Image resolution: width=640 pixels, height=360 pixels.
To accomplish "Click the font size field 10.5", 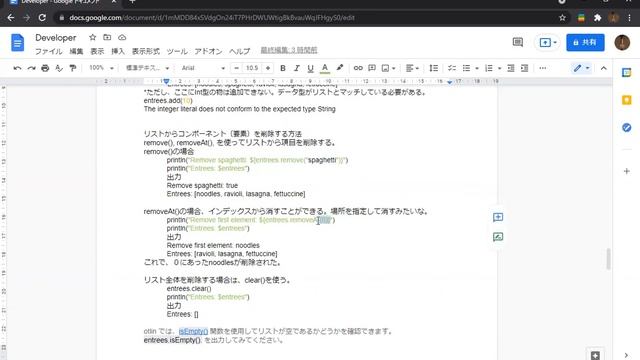I will [252, 68].
